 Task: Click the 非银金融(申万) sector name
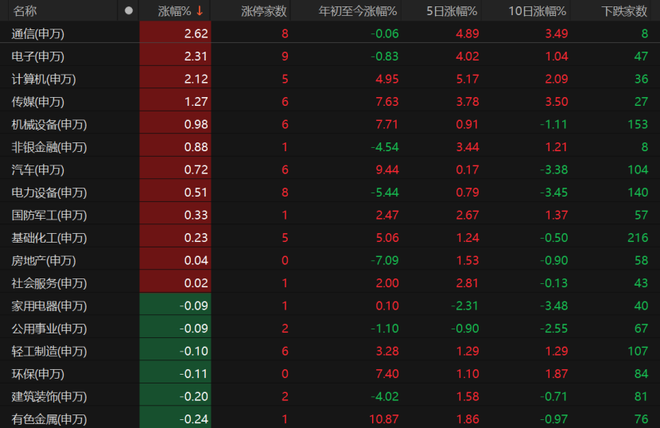point(50,147)
